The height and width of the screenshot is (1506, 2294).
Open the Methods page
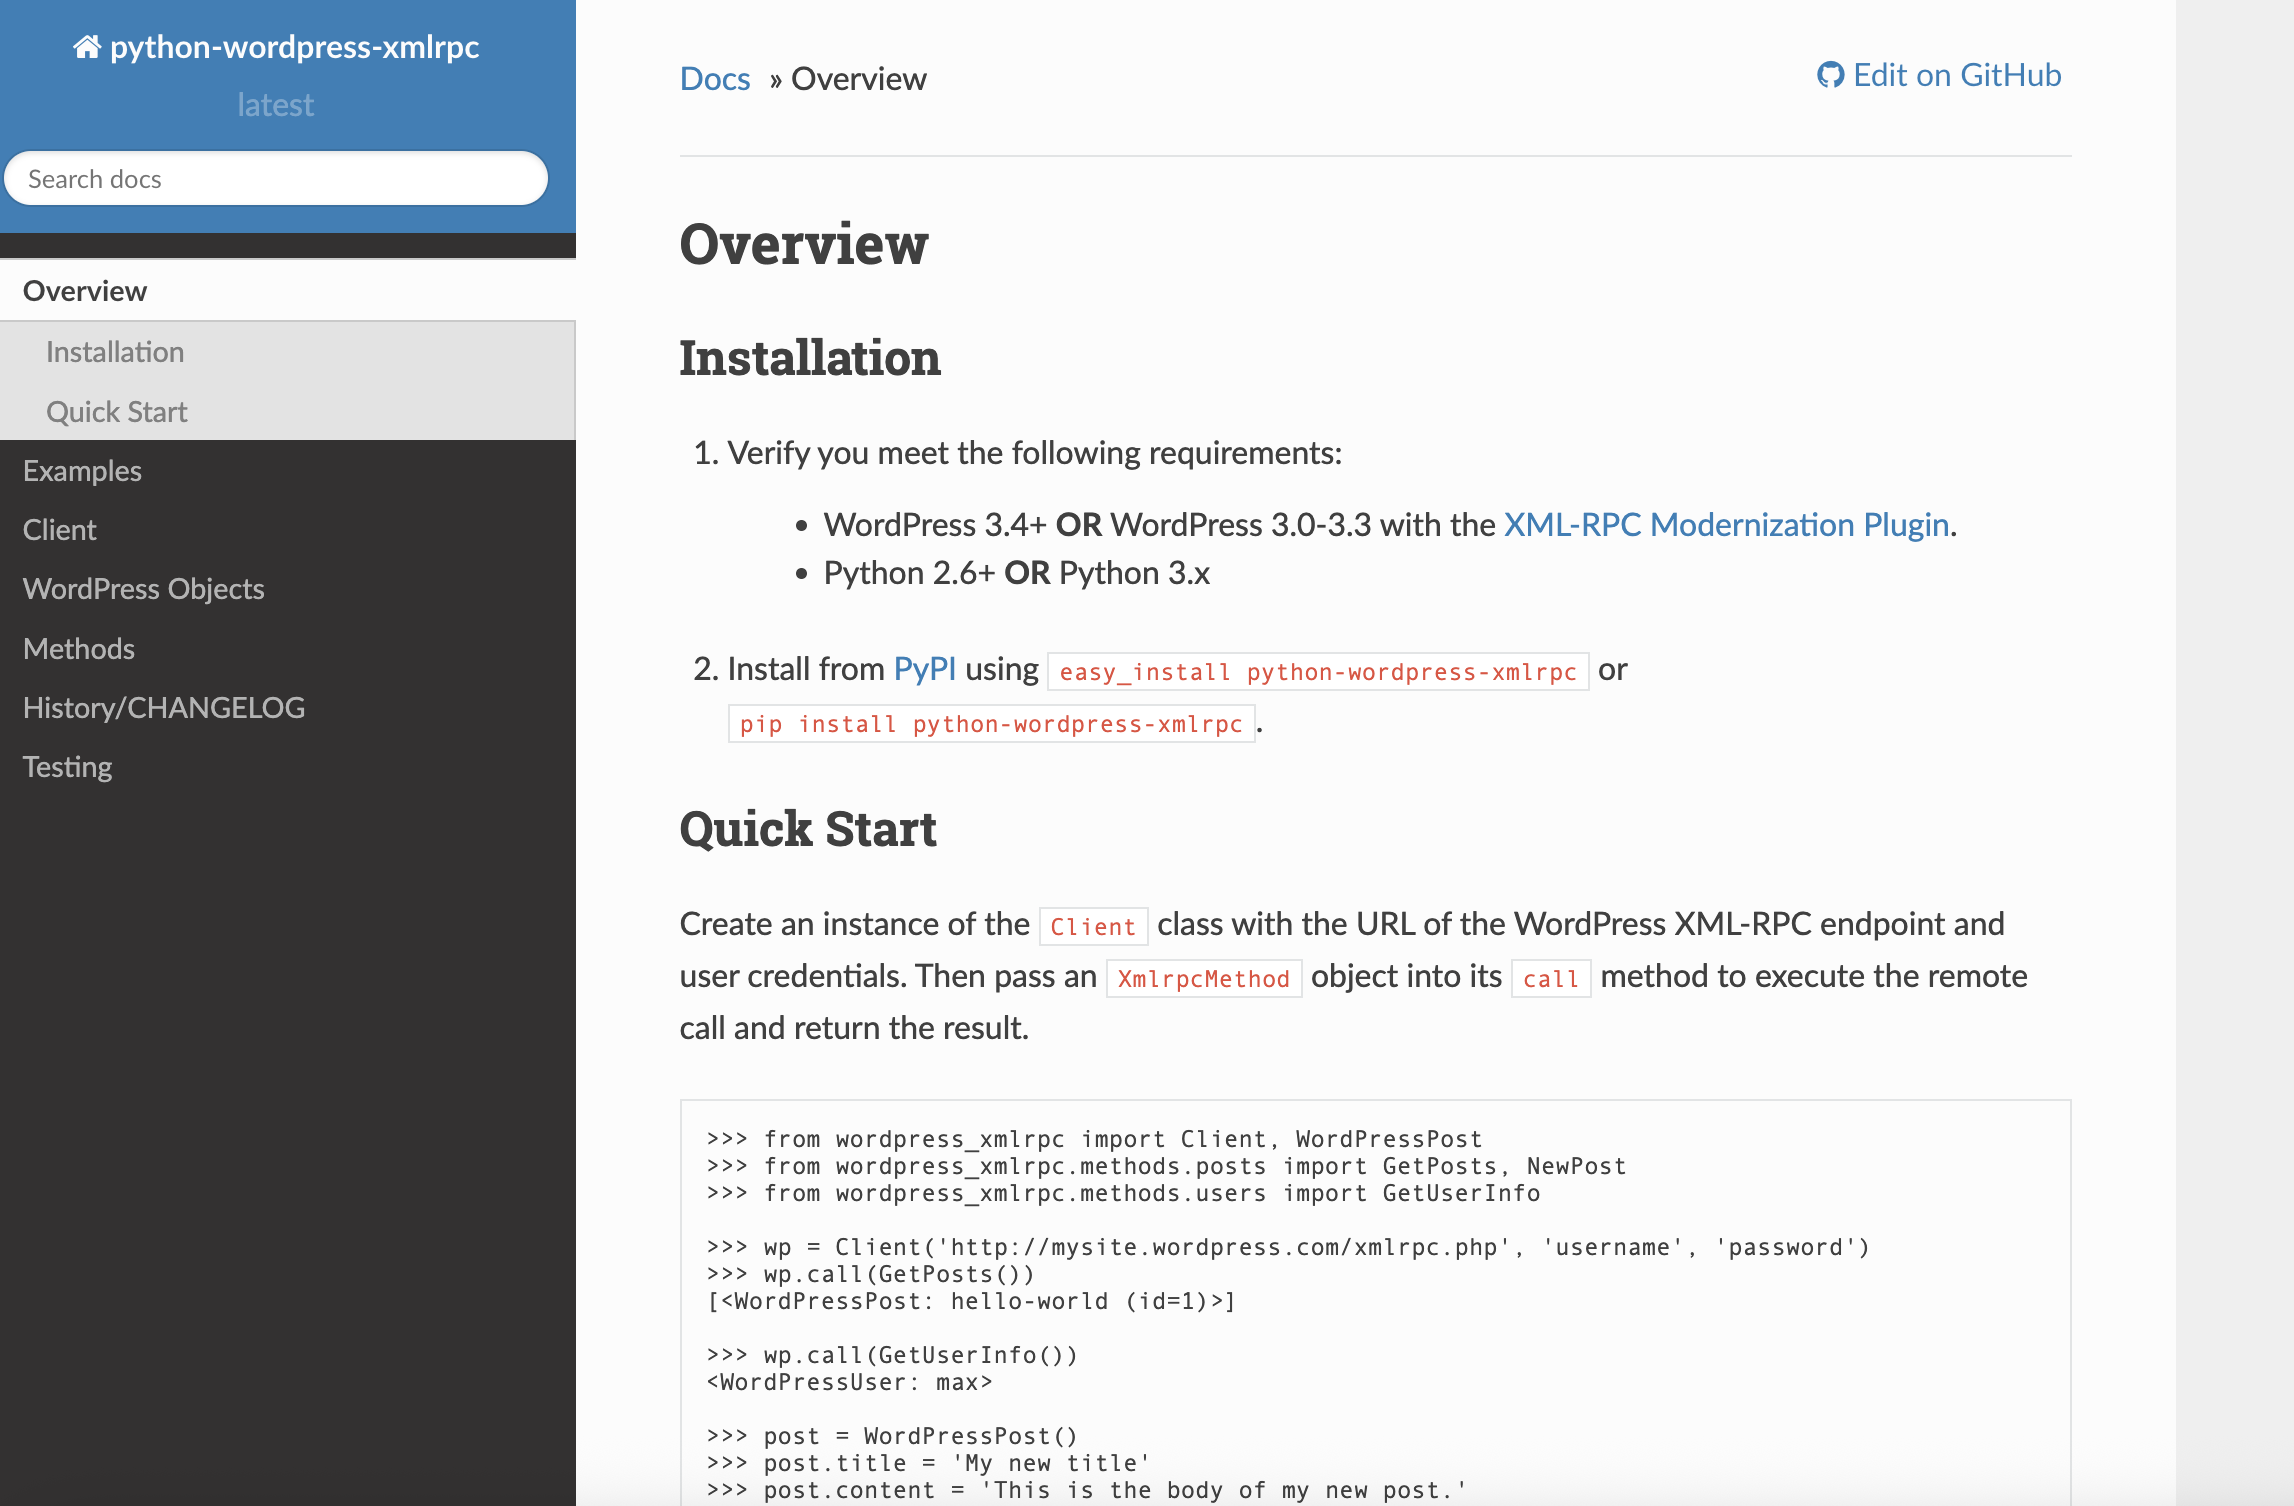pyautogui.click(x=288, y=649)
